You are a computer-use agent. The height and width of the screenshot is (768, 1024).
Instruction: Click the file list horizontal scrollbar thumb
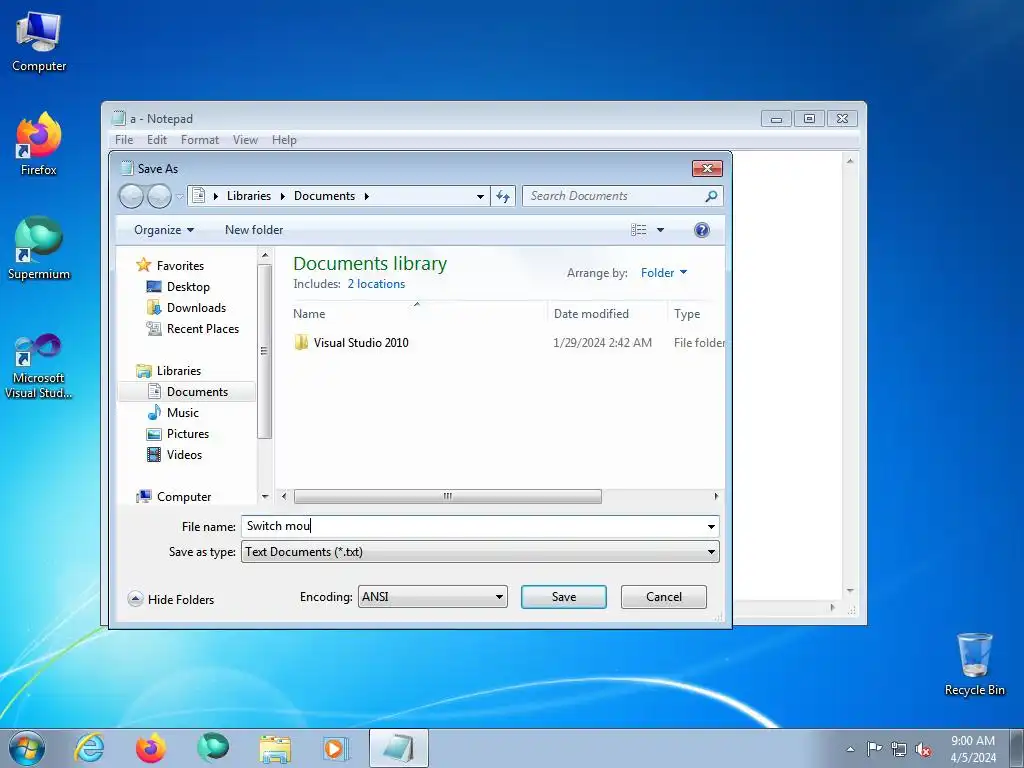coord(447,496)
